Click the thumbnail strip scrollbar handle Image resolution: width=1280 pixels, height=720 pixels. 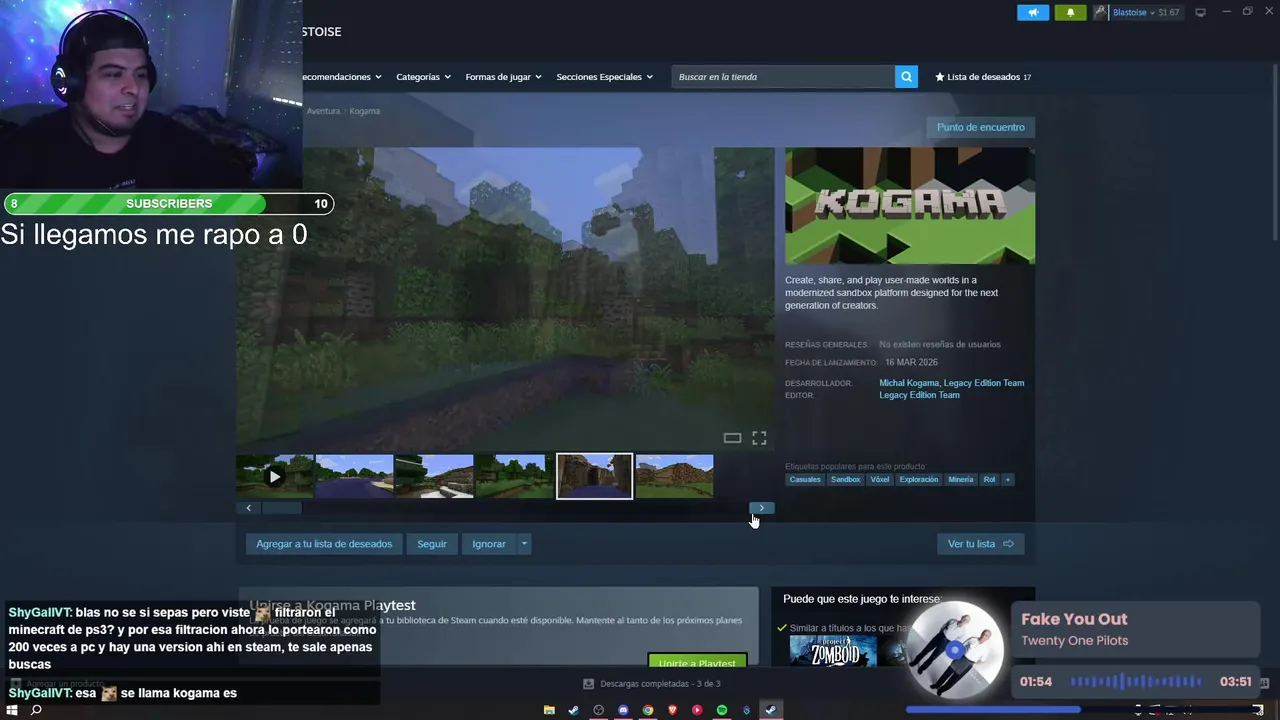click(x=281, y=508)
